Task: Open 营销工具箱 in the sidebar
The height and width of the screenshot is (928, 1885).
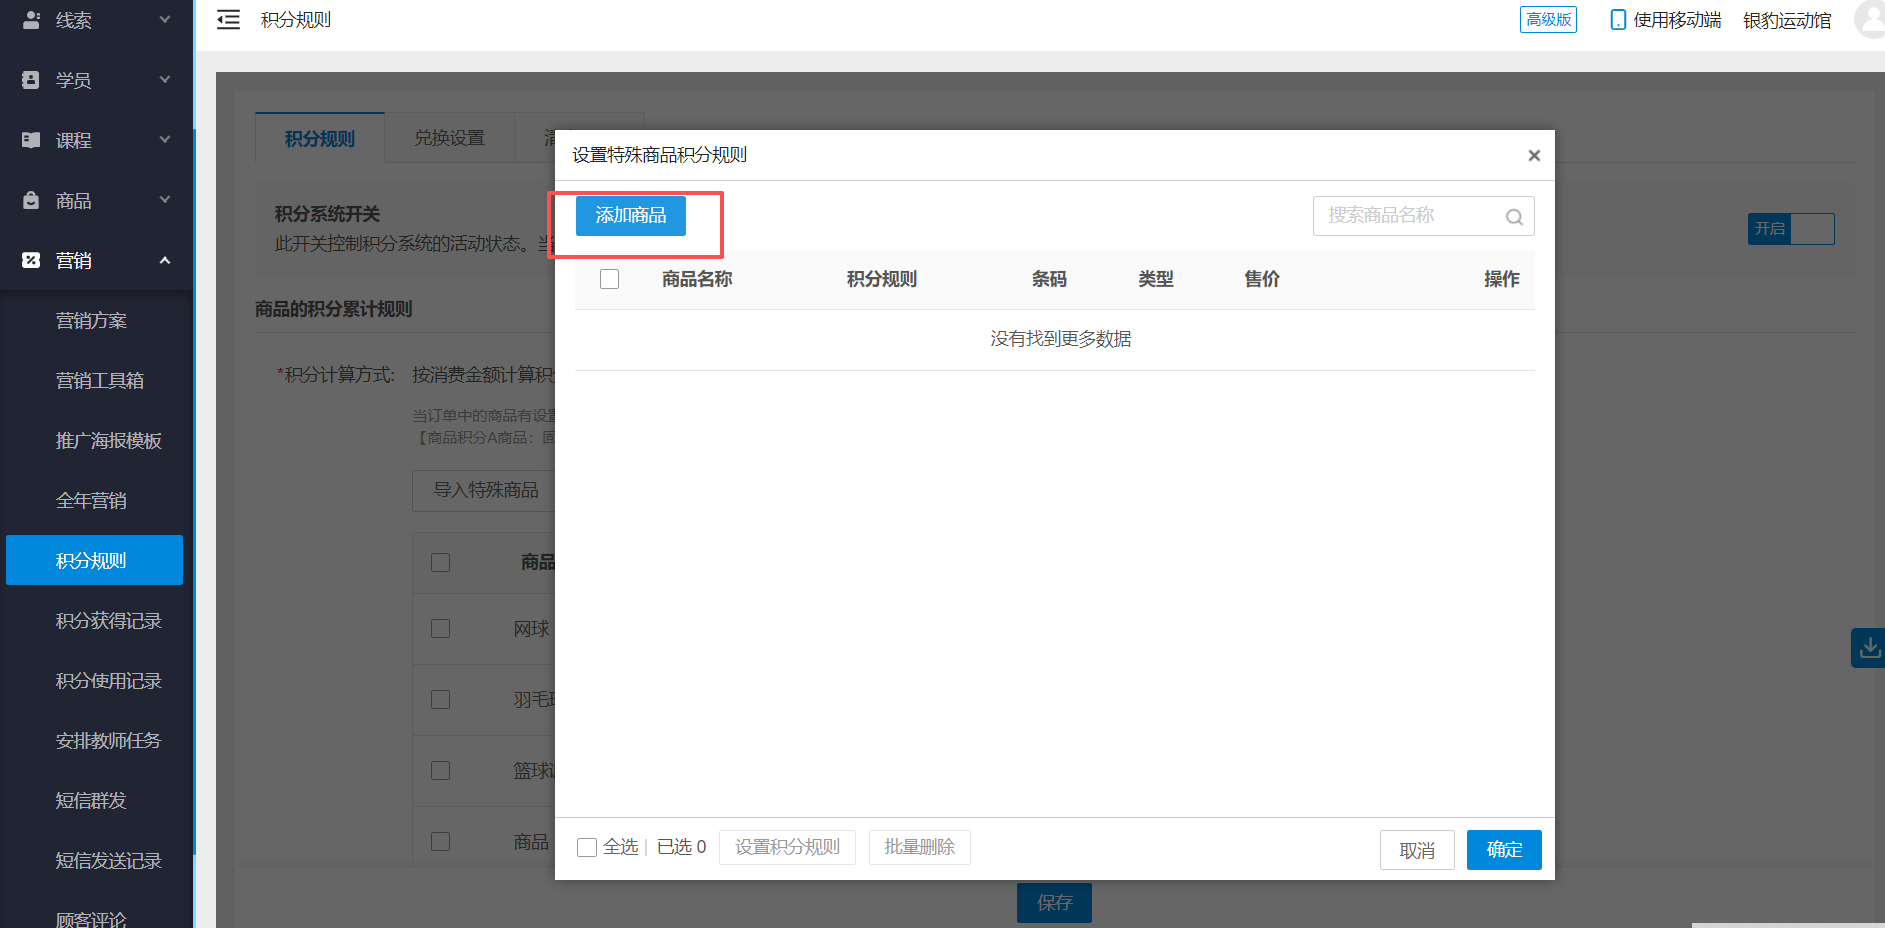Action: [x=100, y=381]
